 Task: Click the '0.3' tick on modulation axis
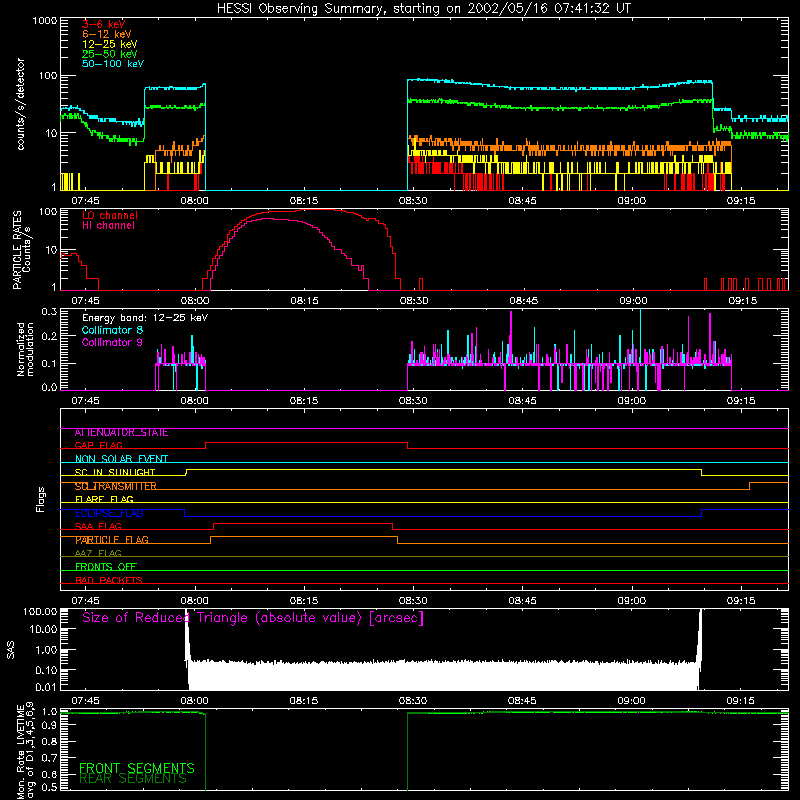[49, 311]
